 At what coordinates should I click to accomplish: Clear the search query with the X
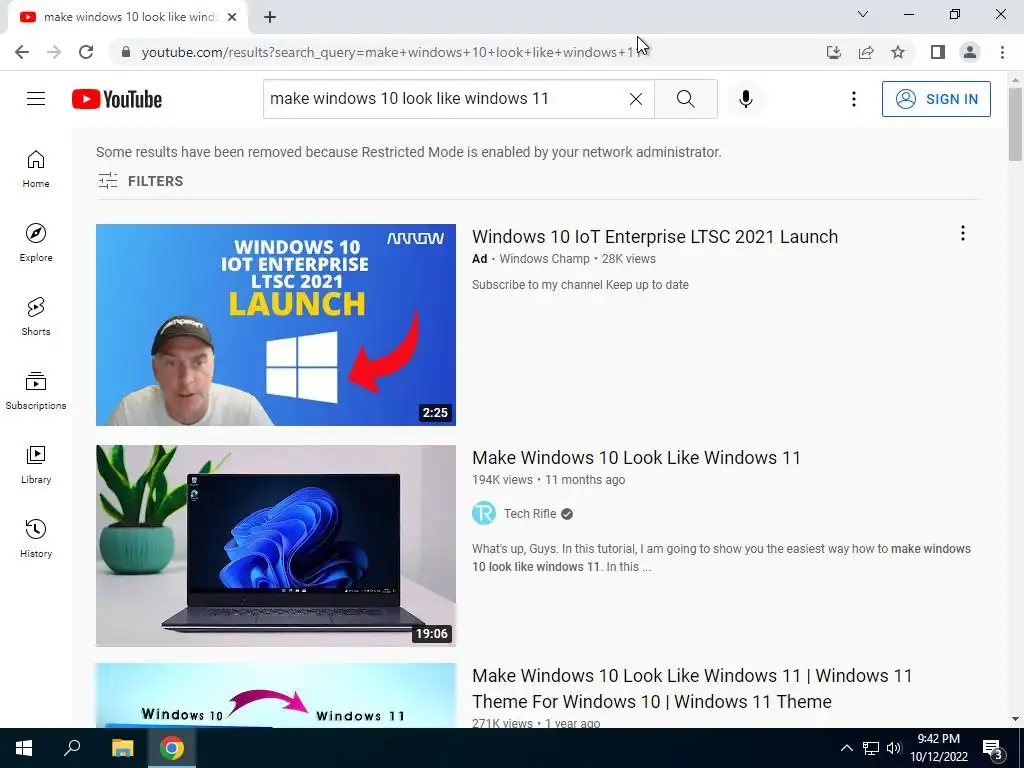[635, 99]
